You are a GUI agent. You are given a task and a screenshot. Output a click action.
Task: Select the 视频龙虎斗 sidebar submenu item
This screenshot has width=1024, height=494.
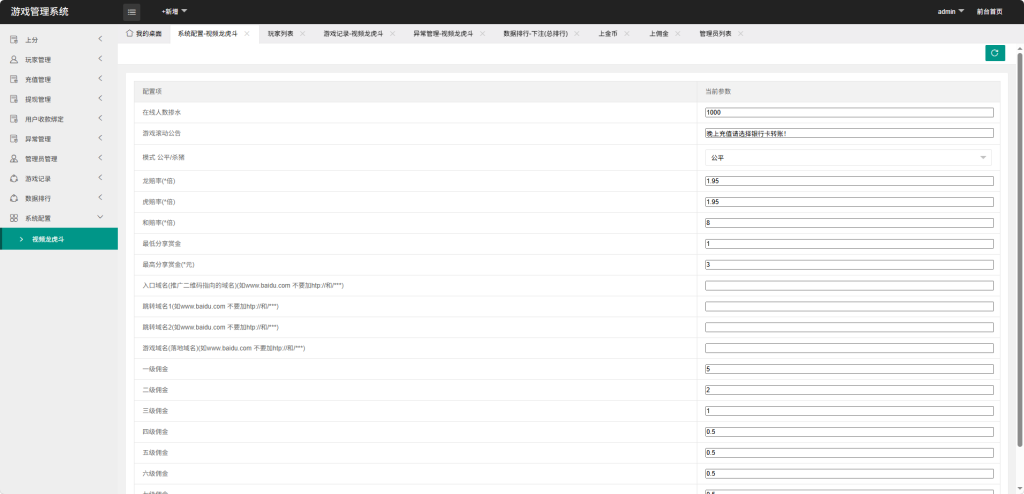(59, 239)
